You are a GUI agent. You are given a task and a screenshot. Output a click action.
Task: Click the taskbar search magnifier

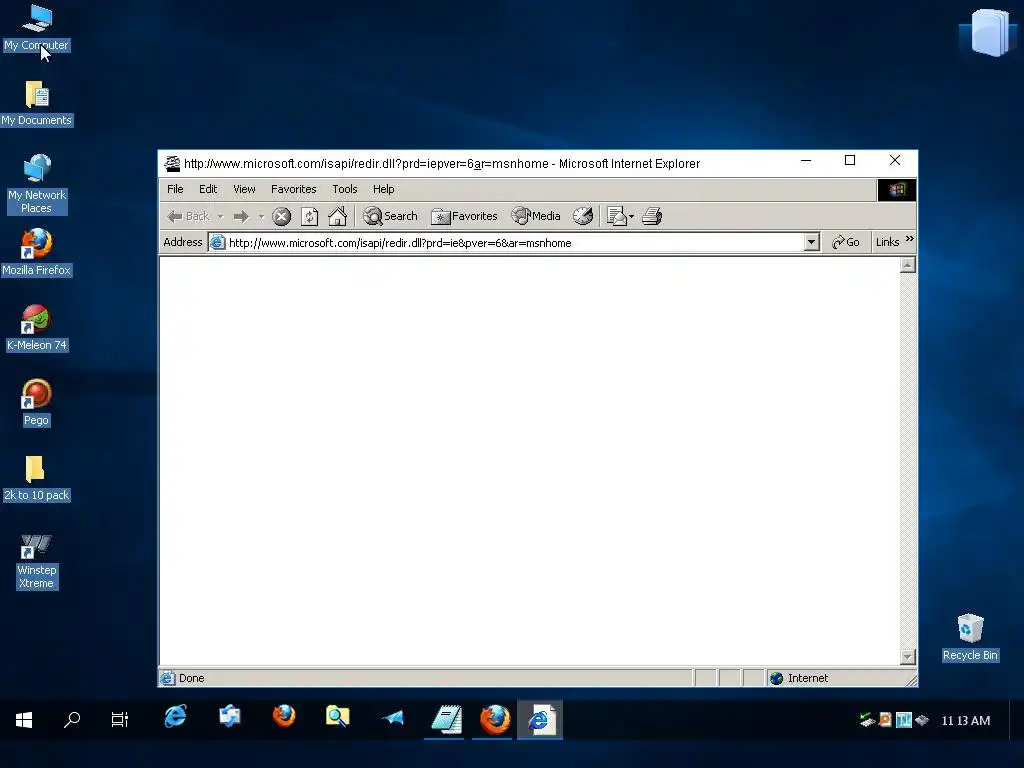coord(72,720)
